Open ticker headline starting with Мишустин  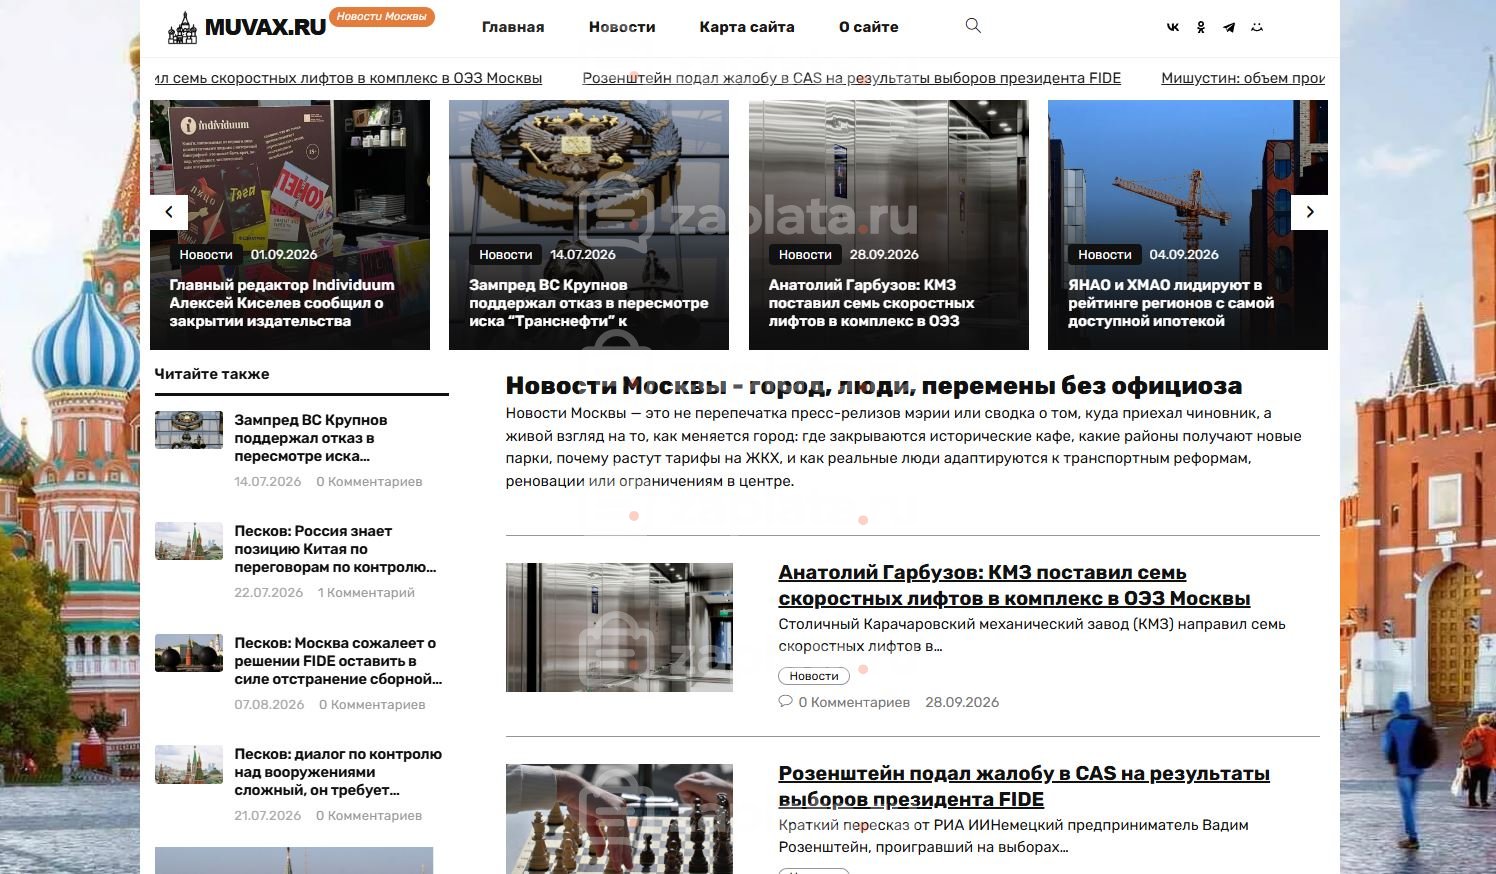1243,78
